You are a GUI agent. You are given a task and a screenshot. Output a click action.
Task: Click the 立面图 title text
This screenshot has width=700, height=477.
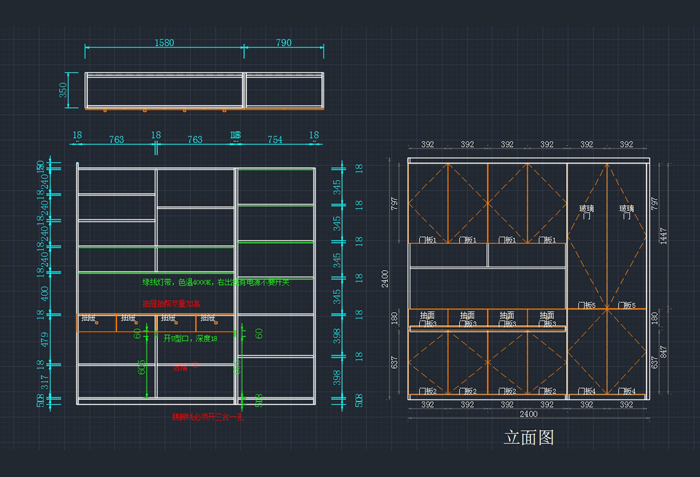tap(529, 438)
